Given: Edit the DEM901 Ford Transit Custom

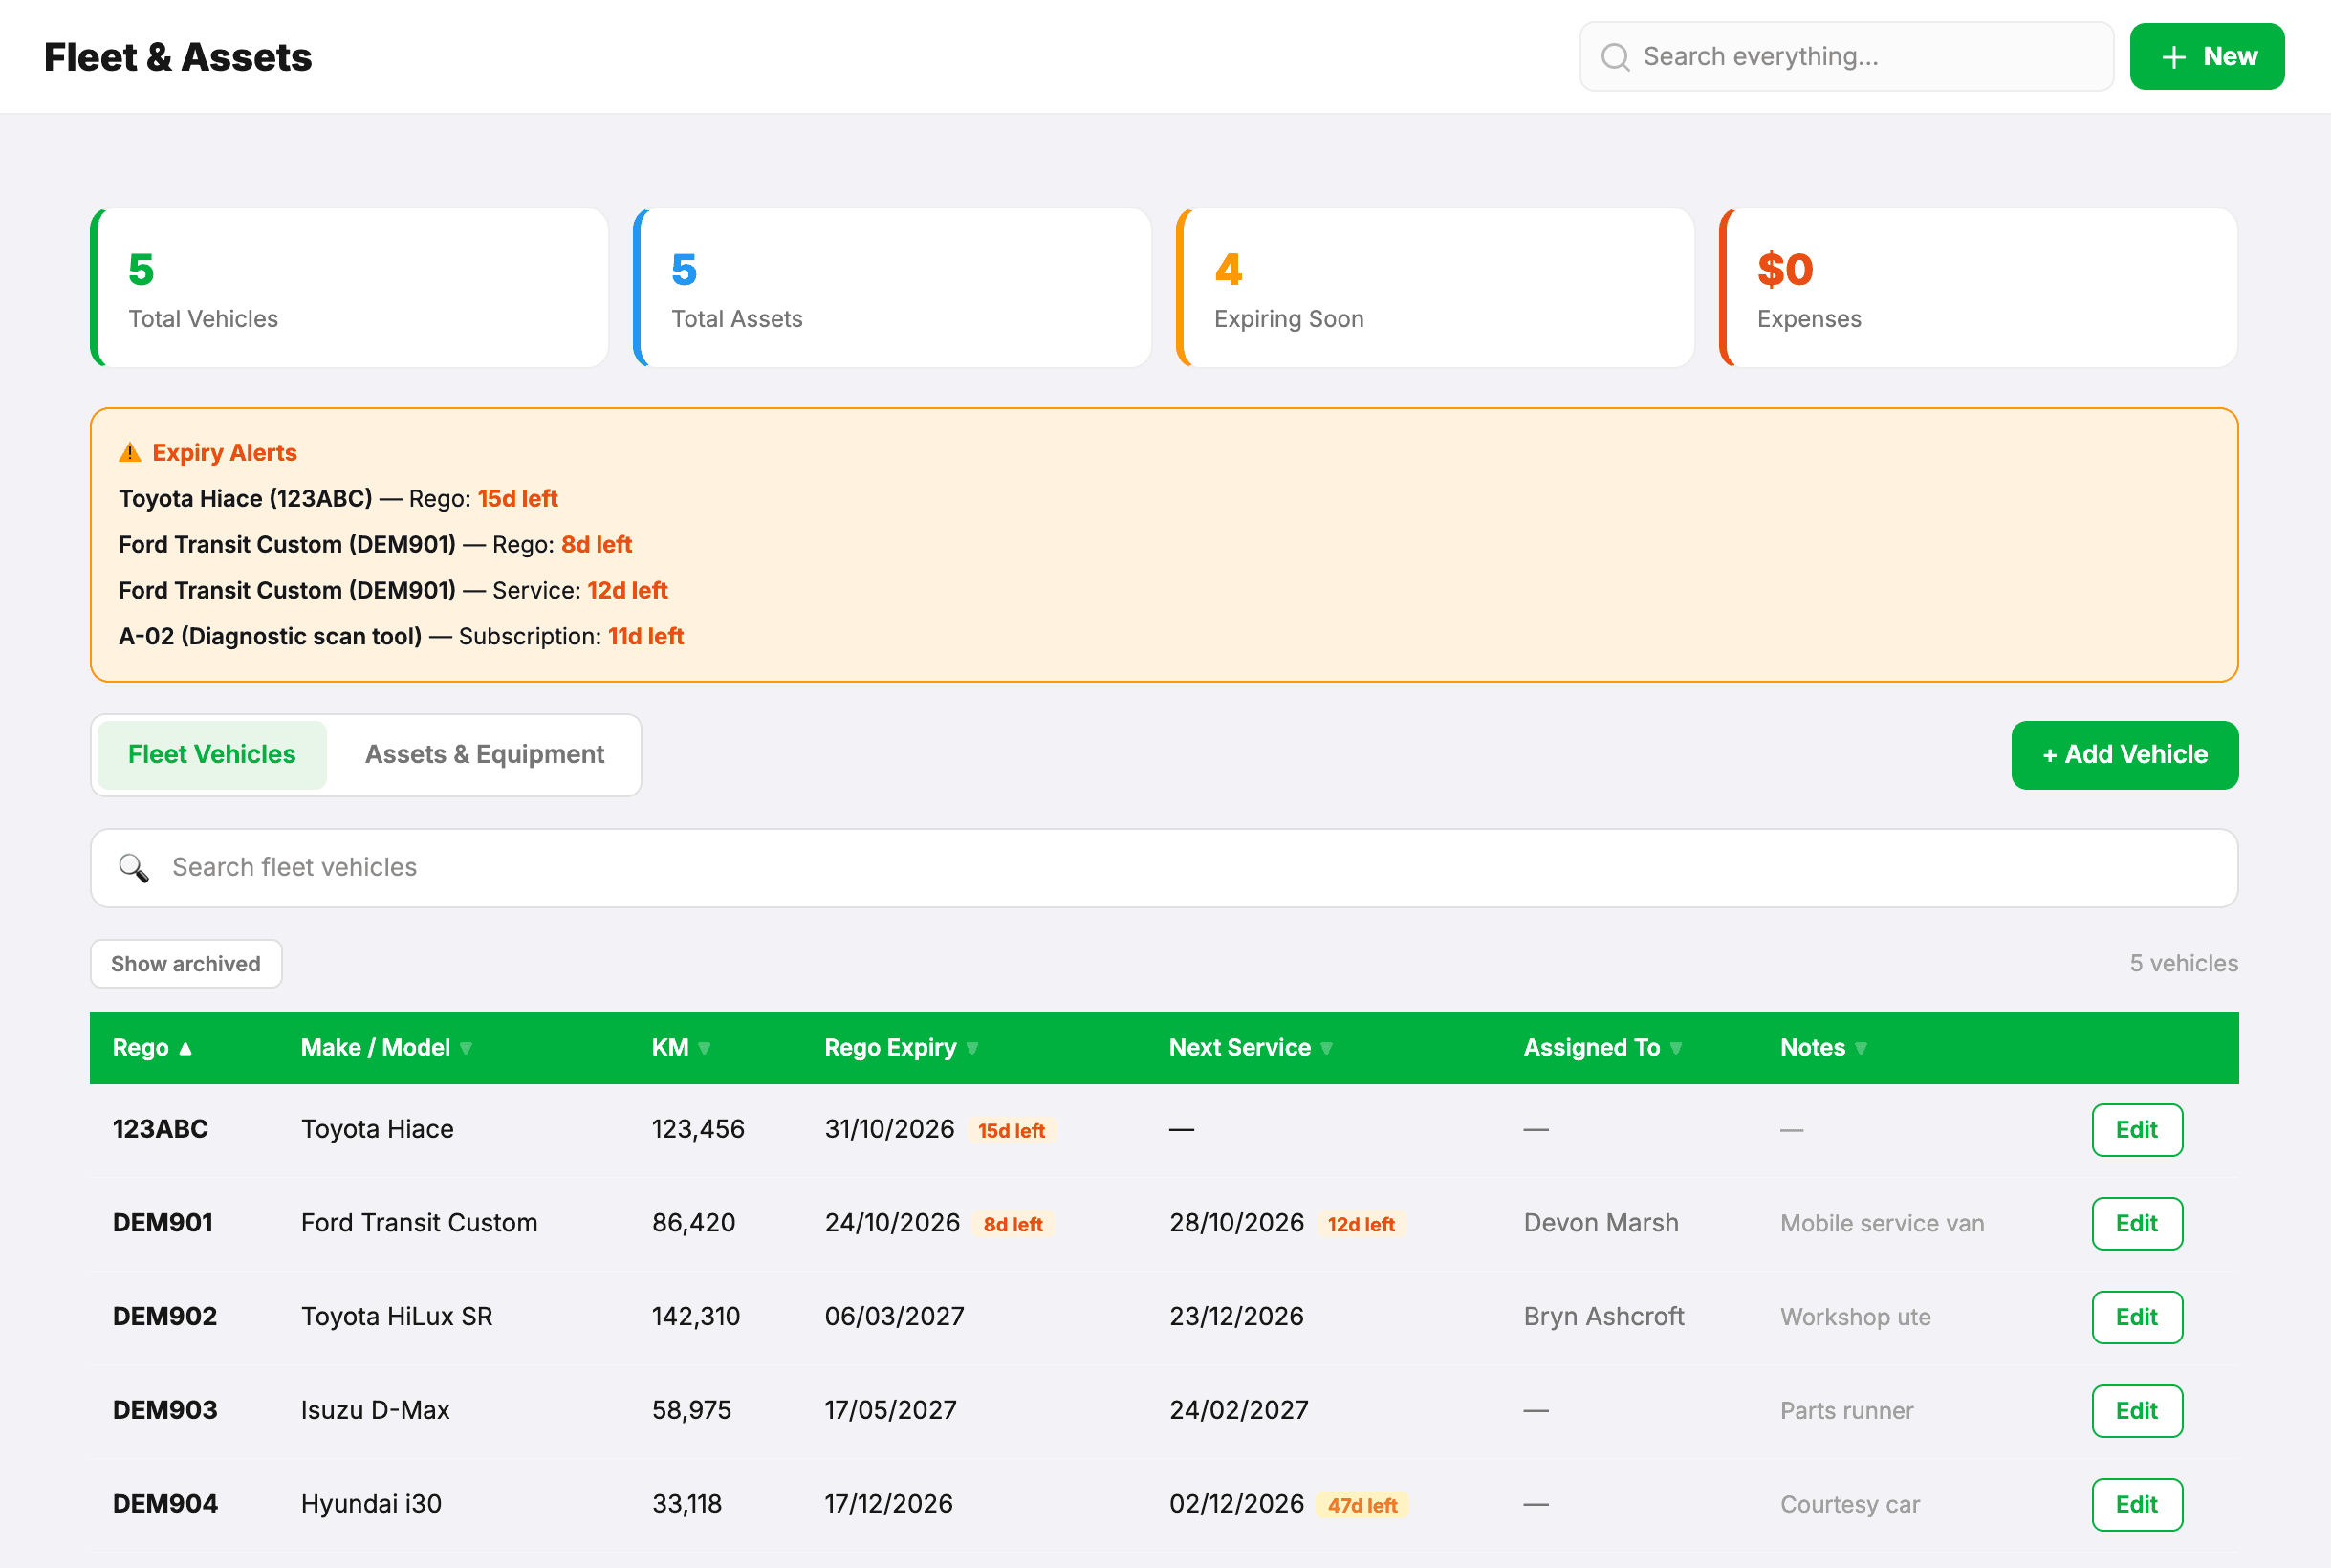Looking at the screenshot, I should 2137,1224.
